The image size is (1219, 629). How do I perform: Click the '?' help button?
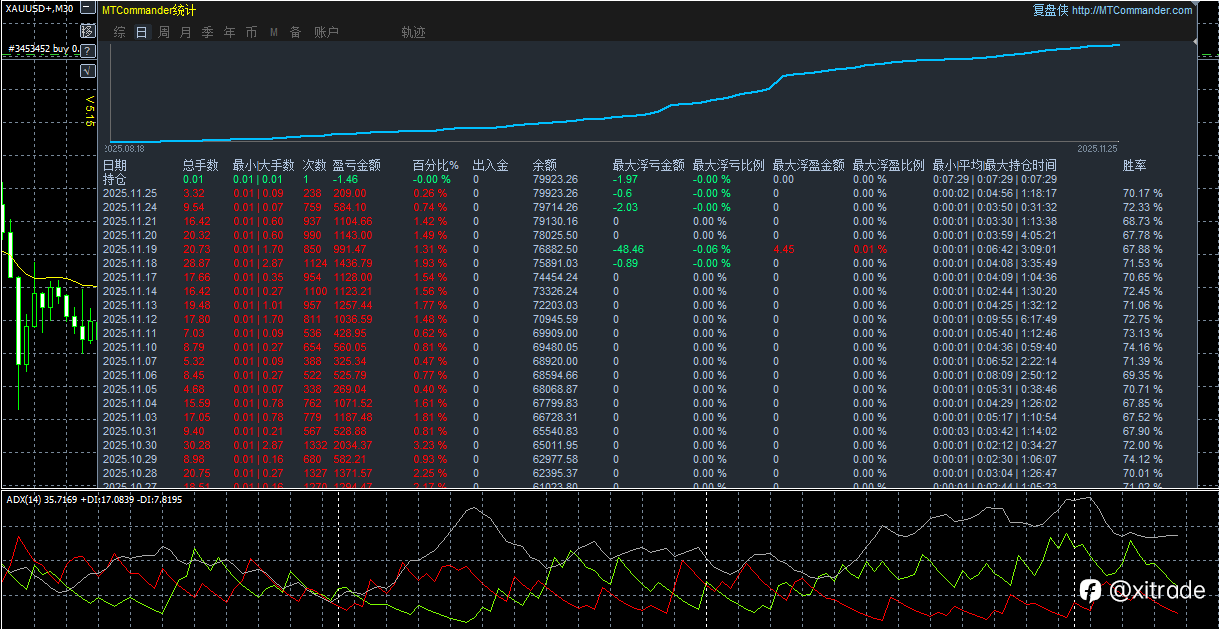(x=88, y=50)
